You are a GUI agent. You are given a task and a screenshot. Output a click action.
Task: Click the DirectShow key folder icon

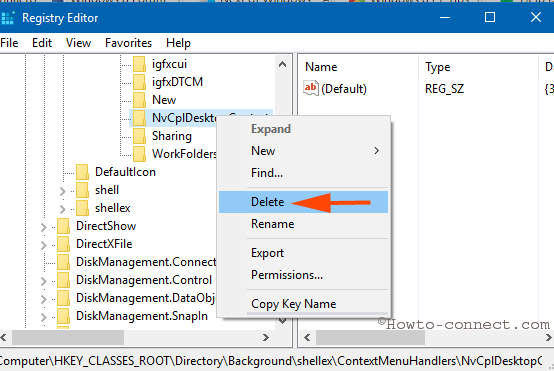pyautogui.click(x=64, y=226)
